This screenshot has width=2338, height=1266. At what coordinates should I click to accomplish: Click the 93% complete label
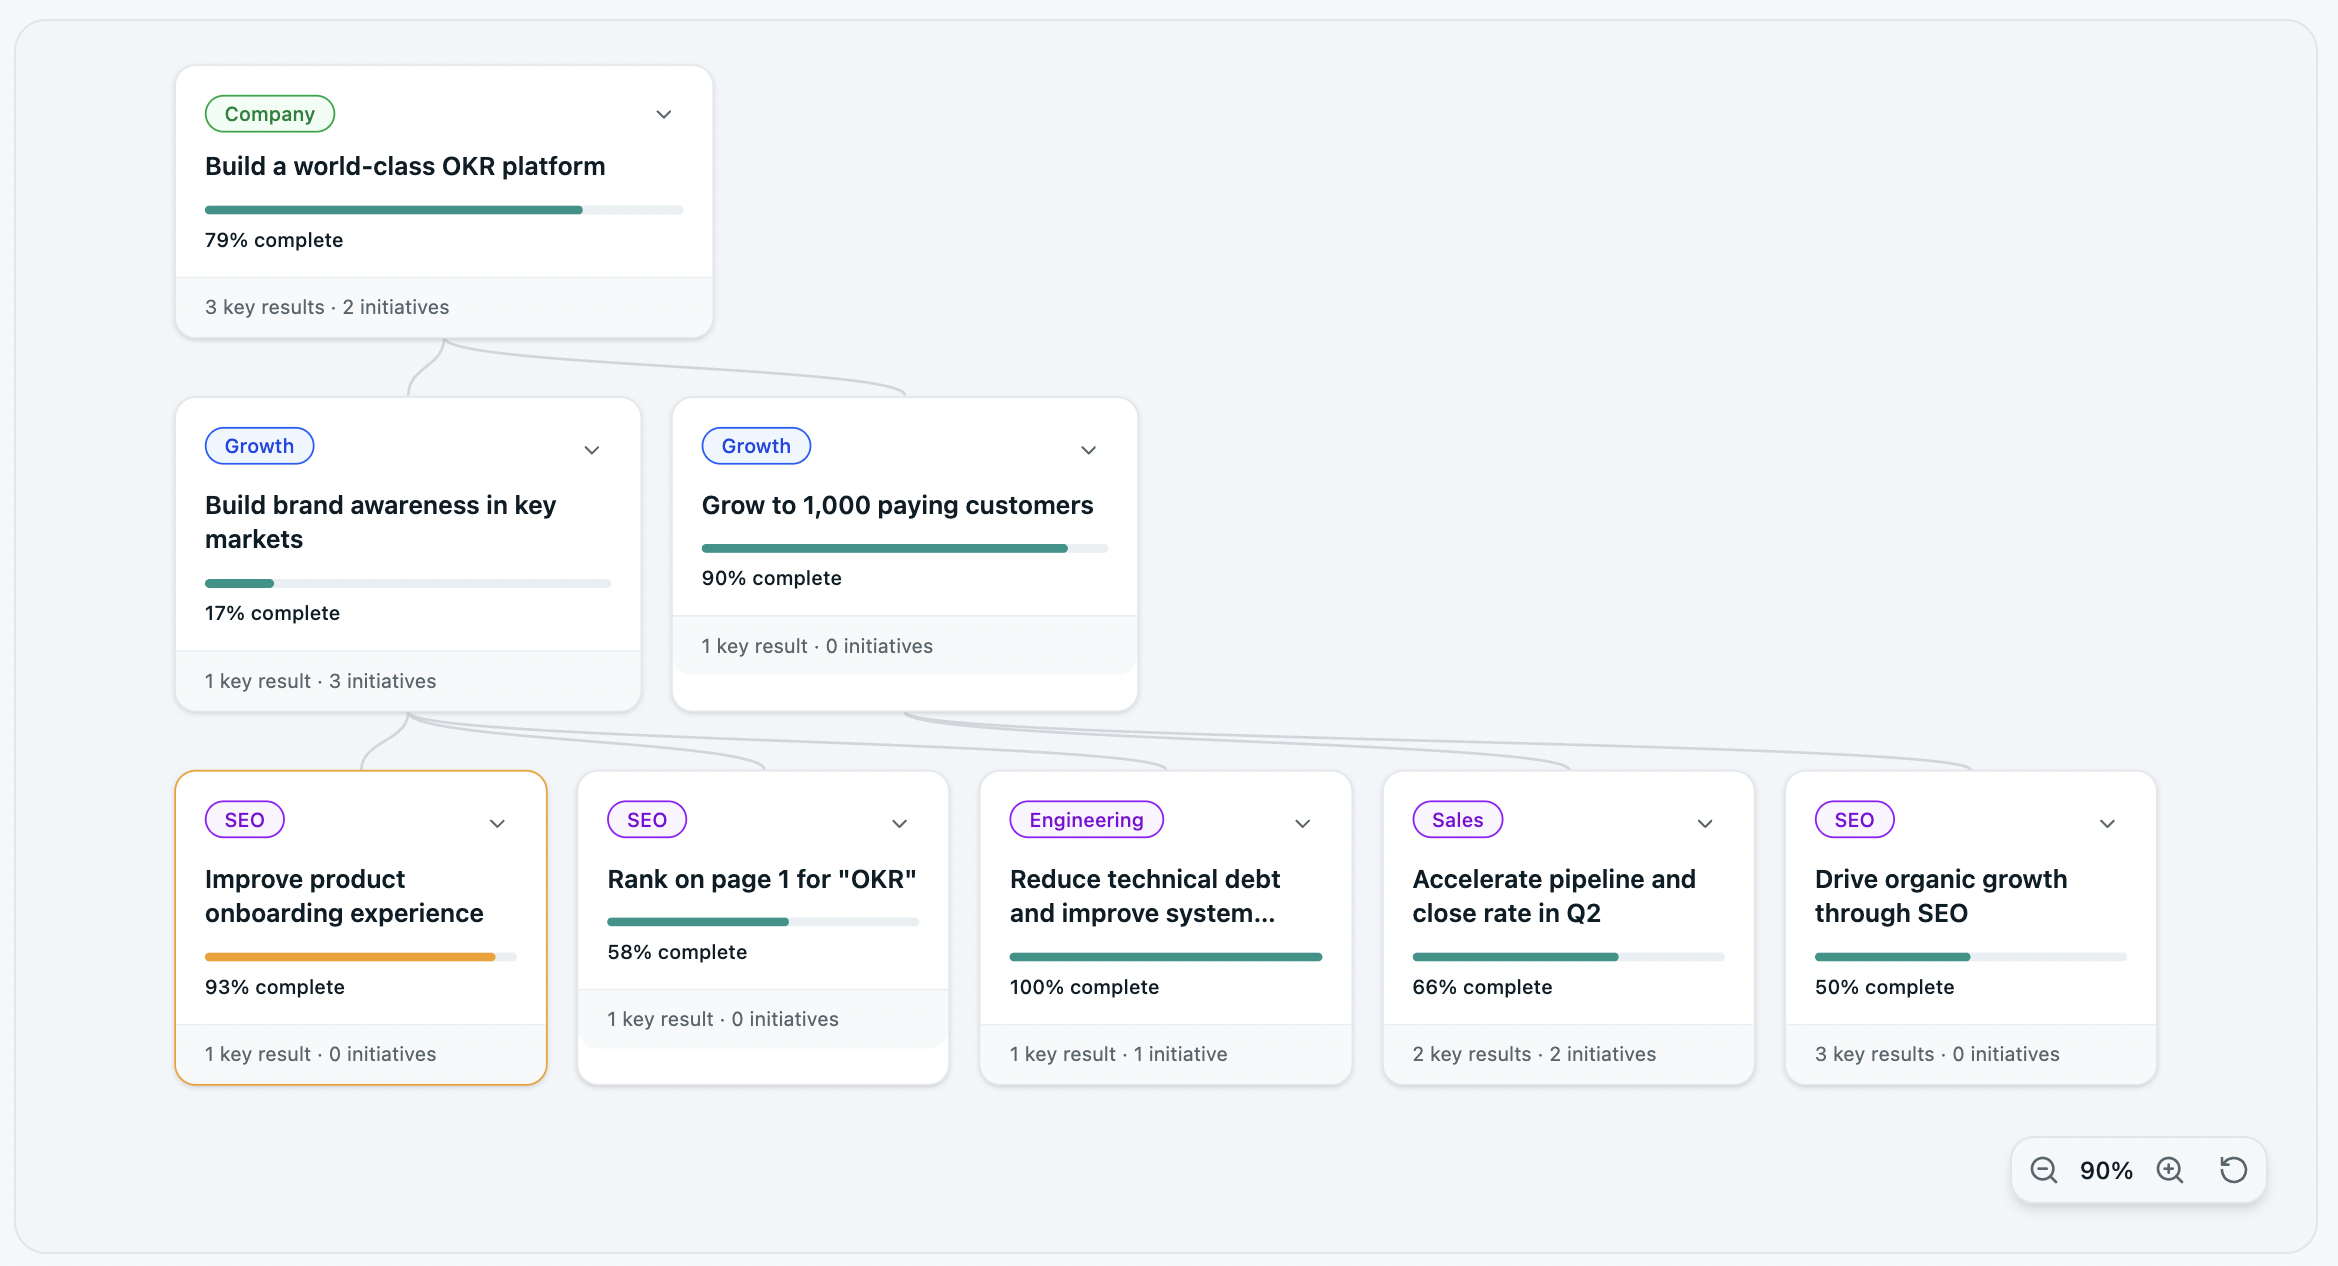point(275,987)
